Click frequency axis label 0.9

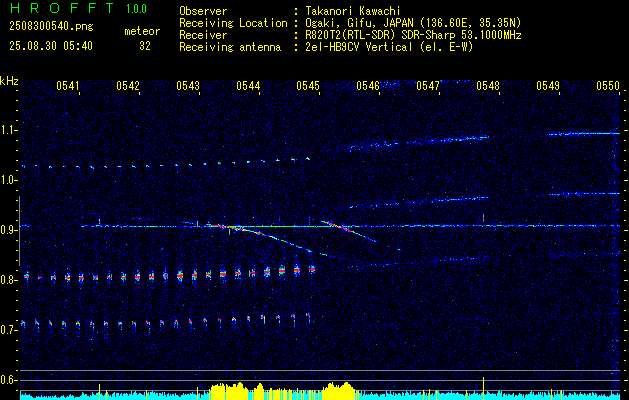click(x=8, y=230)
